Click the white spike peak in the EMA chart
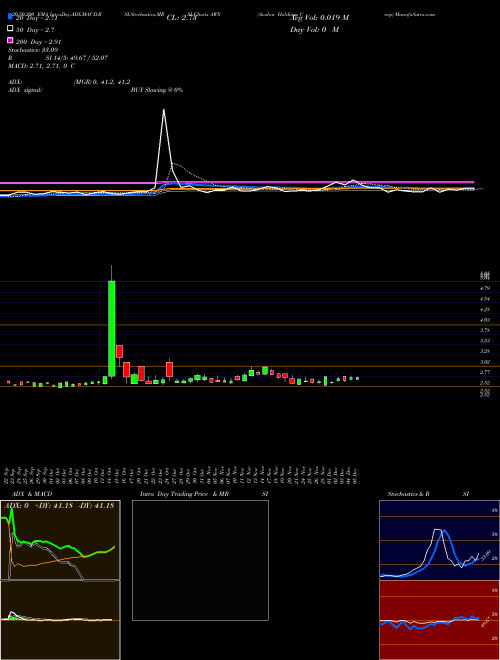Screen dimensions: 500x660 (164, 110)
